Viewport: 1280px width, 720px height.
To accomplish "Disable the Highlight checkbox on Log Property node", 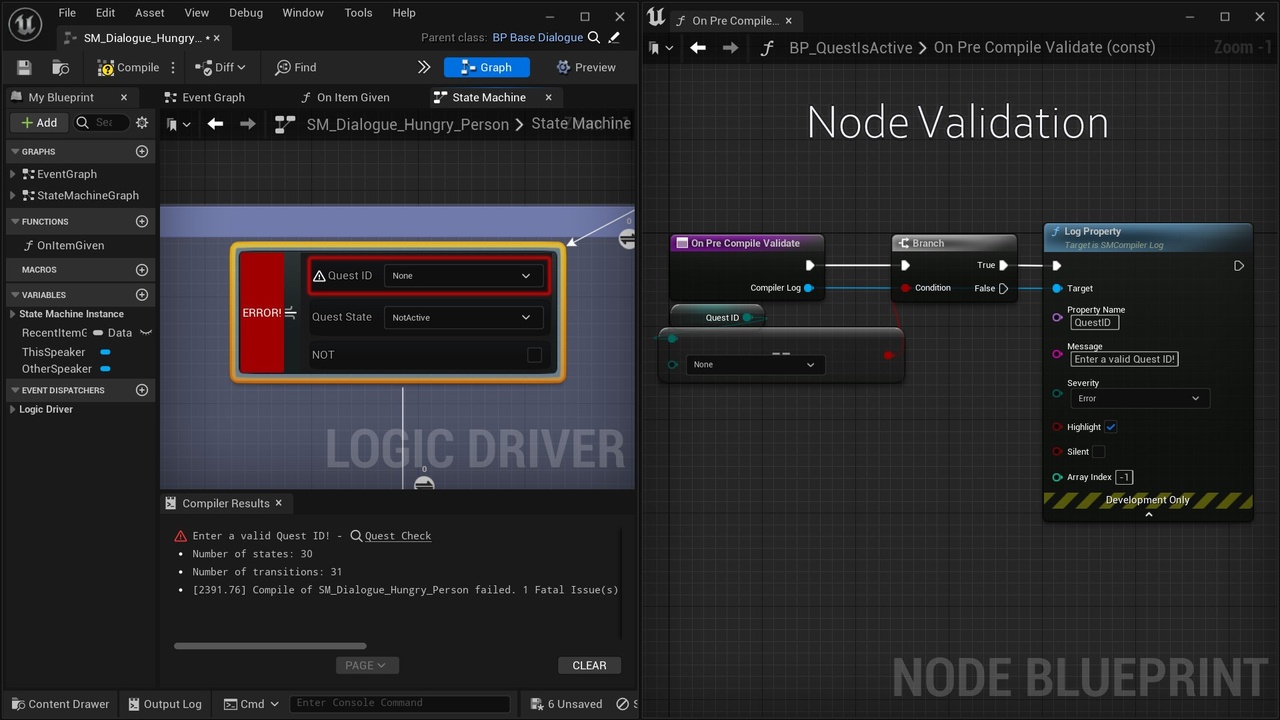I will click(x=1111, y=426).
